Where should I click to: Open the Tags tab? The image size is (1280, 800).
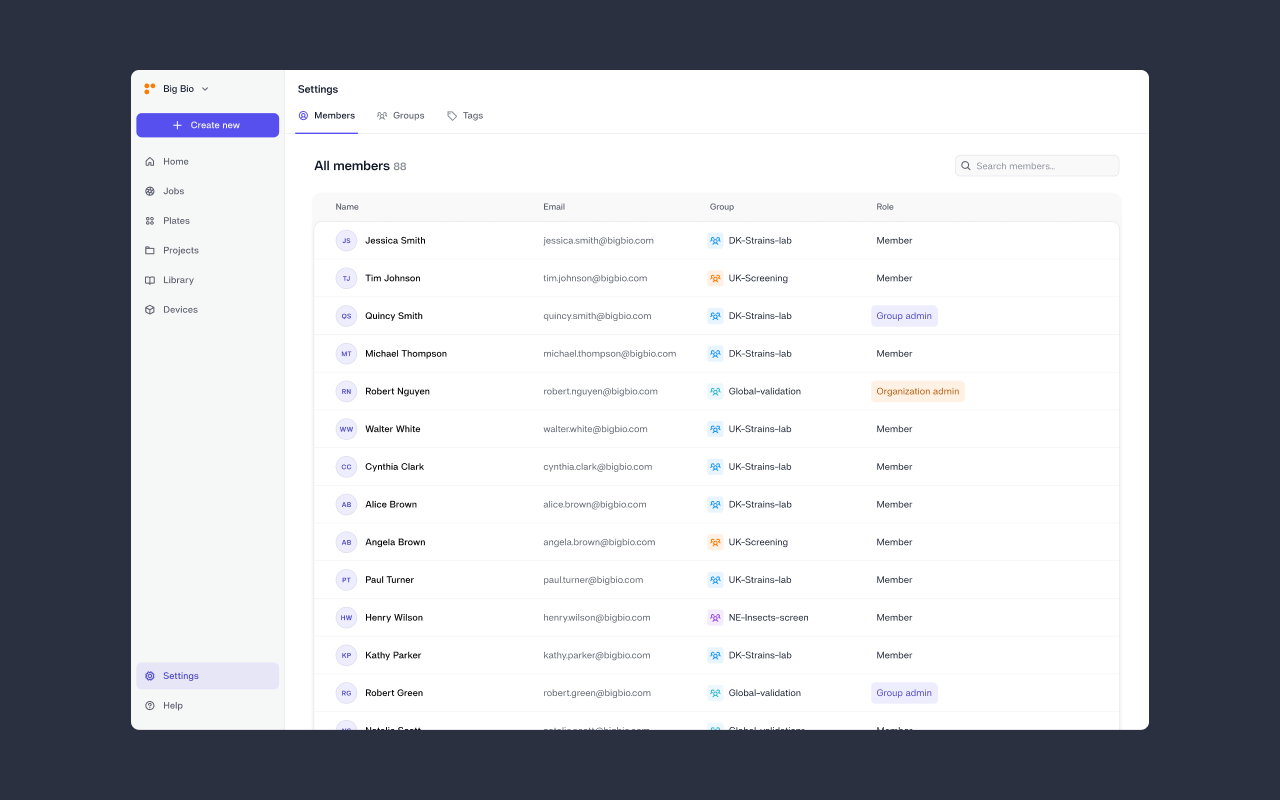click(465, 115)
